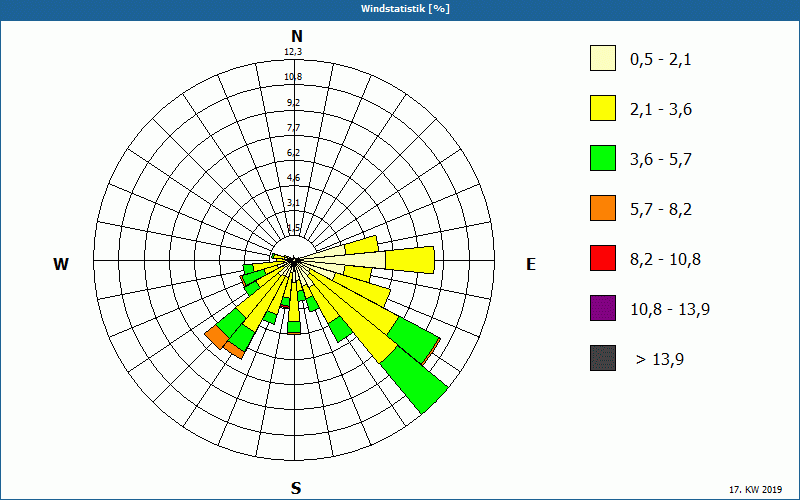Click the N compass label
This screenshot has width=800, height=500.
pos(297,36)
